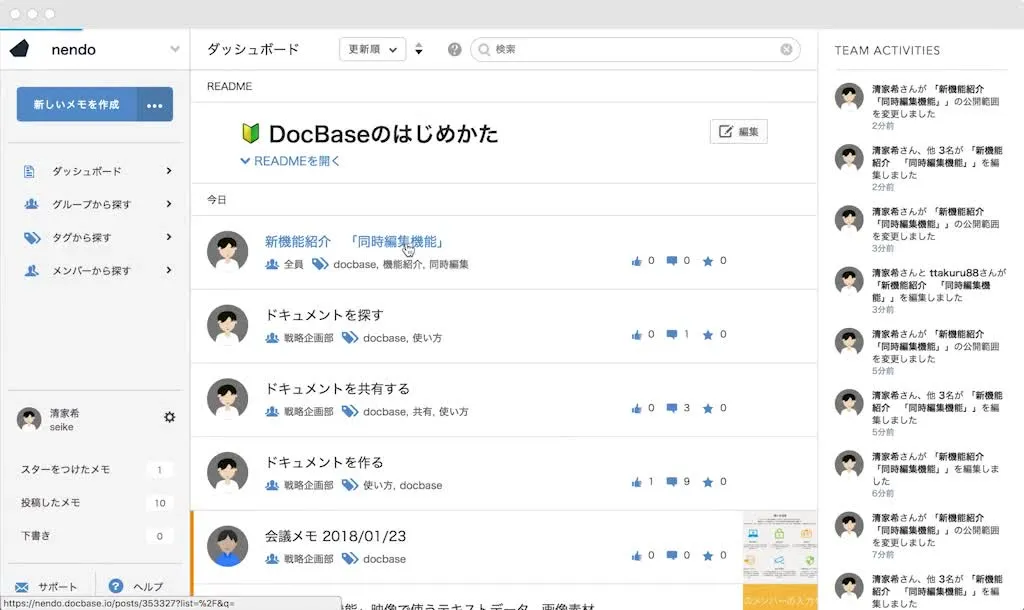
Task: Open the help question mark icon beside search
Action: pyautogui.click(x=455, y=49)
